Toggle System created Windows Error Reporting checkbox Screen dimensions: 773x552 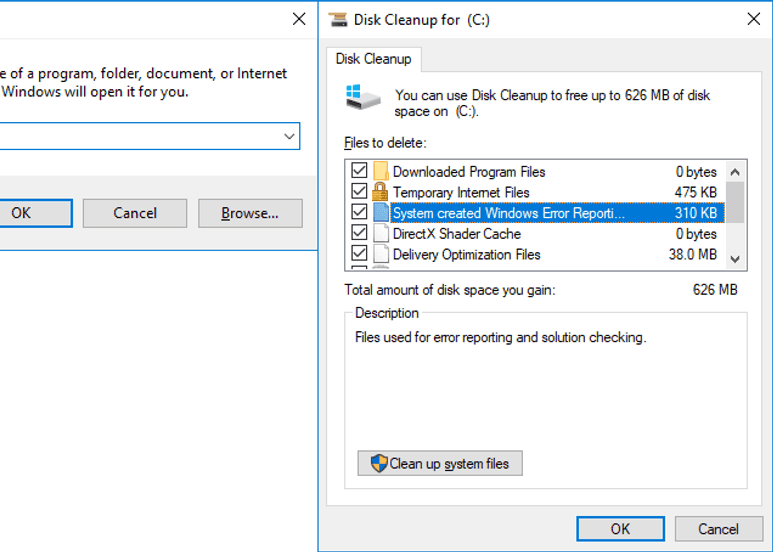359,212
